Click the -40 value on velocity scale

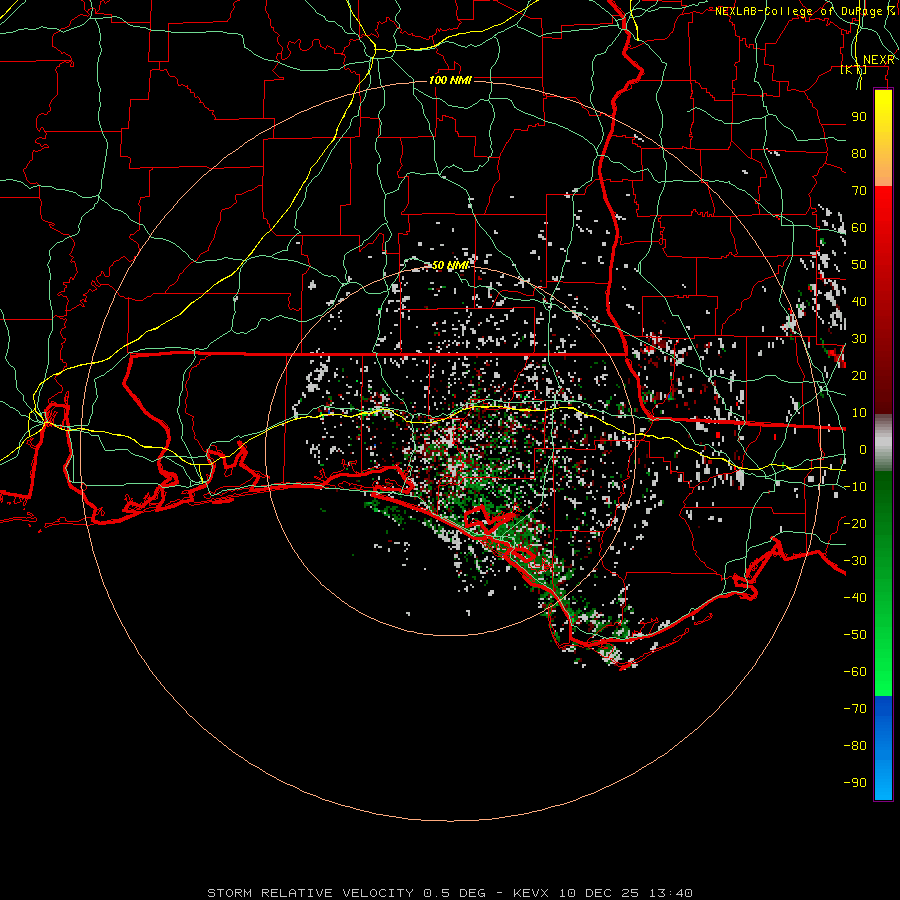pos(855,598)
